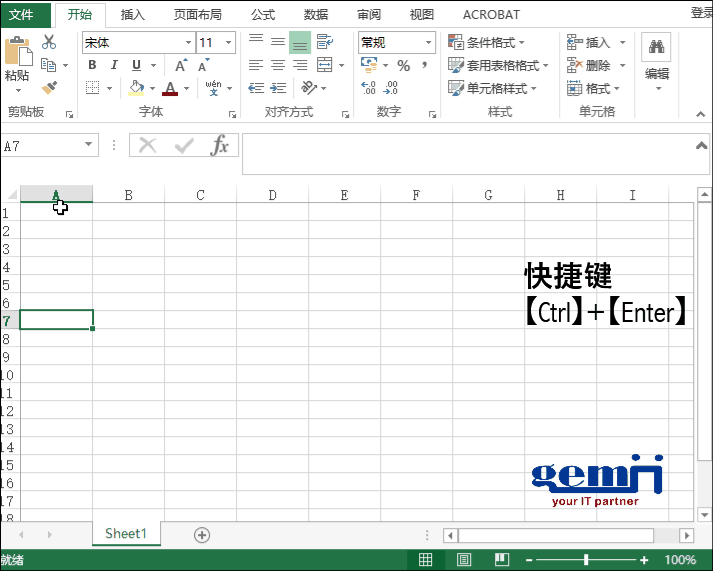Click the 登录 sign-in link
The image size is (713, 571).
[701, 13]
